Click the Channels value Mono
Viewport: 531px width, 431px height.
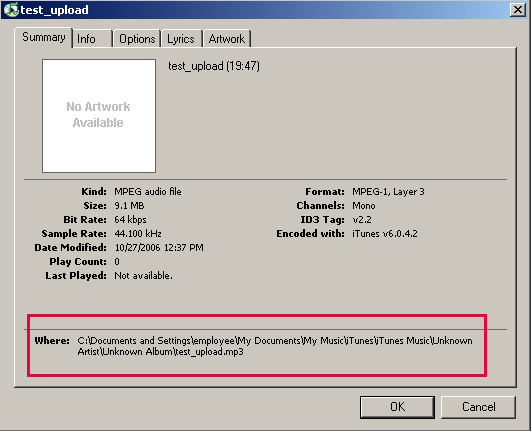(364, 206)
